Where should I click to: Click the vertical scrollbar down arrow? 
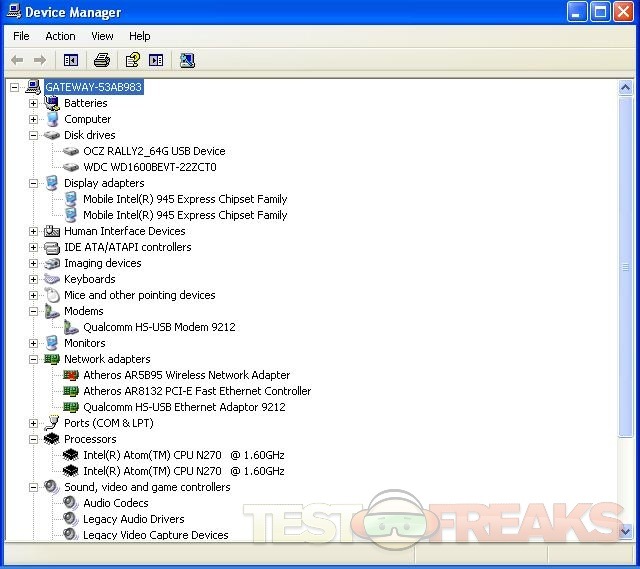pyautogui.click(x=626, y=533)
